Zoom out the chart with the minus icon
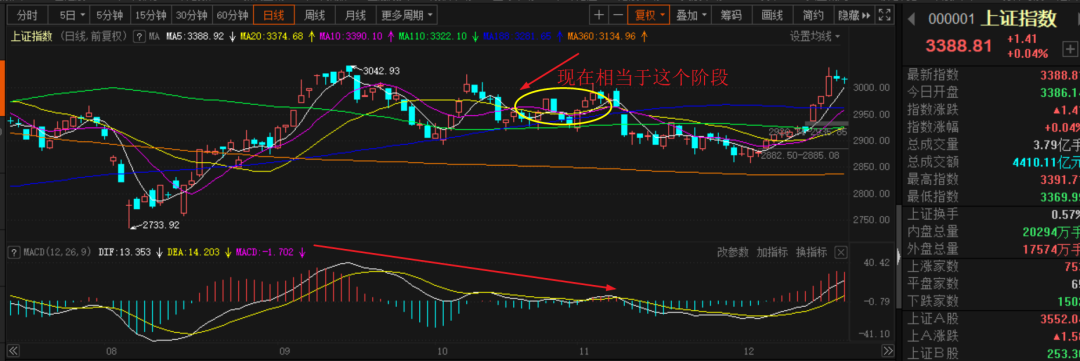This screenshot has height=361, width=1080. click(x=617, y=14)
